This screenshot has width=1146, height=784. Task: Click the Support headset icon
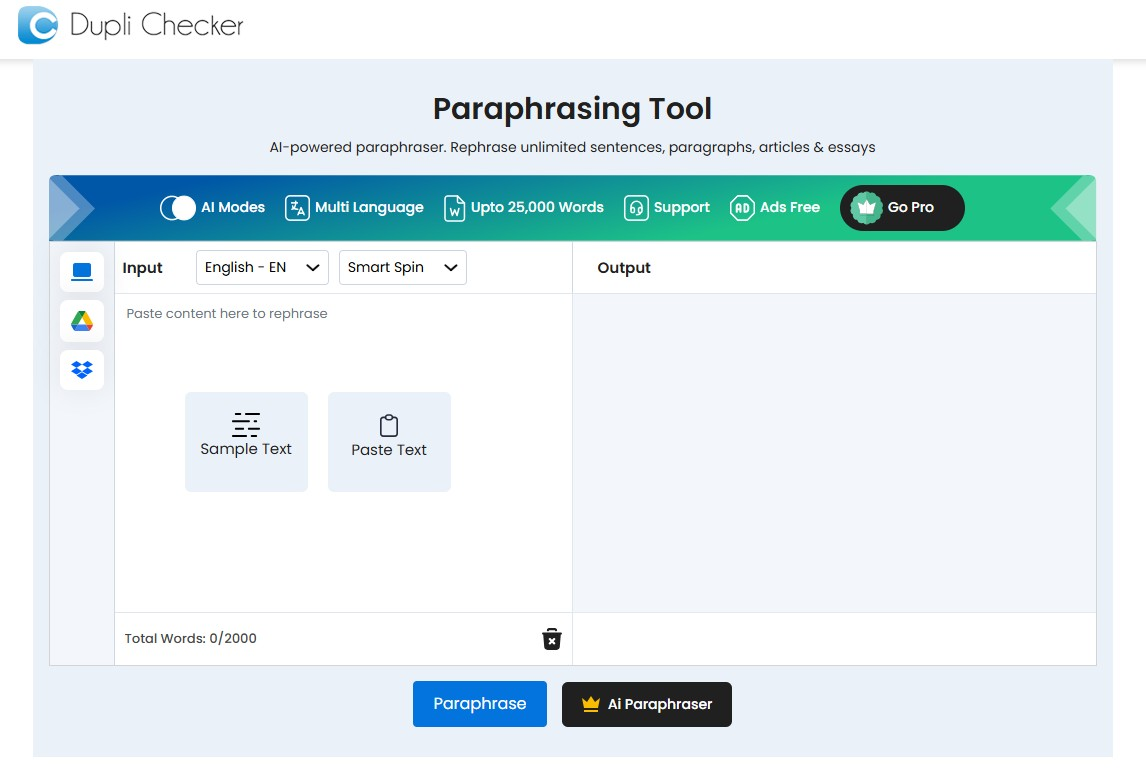636,208
